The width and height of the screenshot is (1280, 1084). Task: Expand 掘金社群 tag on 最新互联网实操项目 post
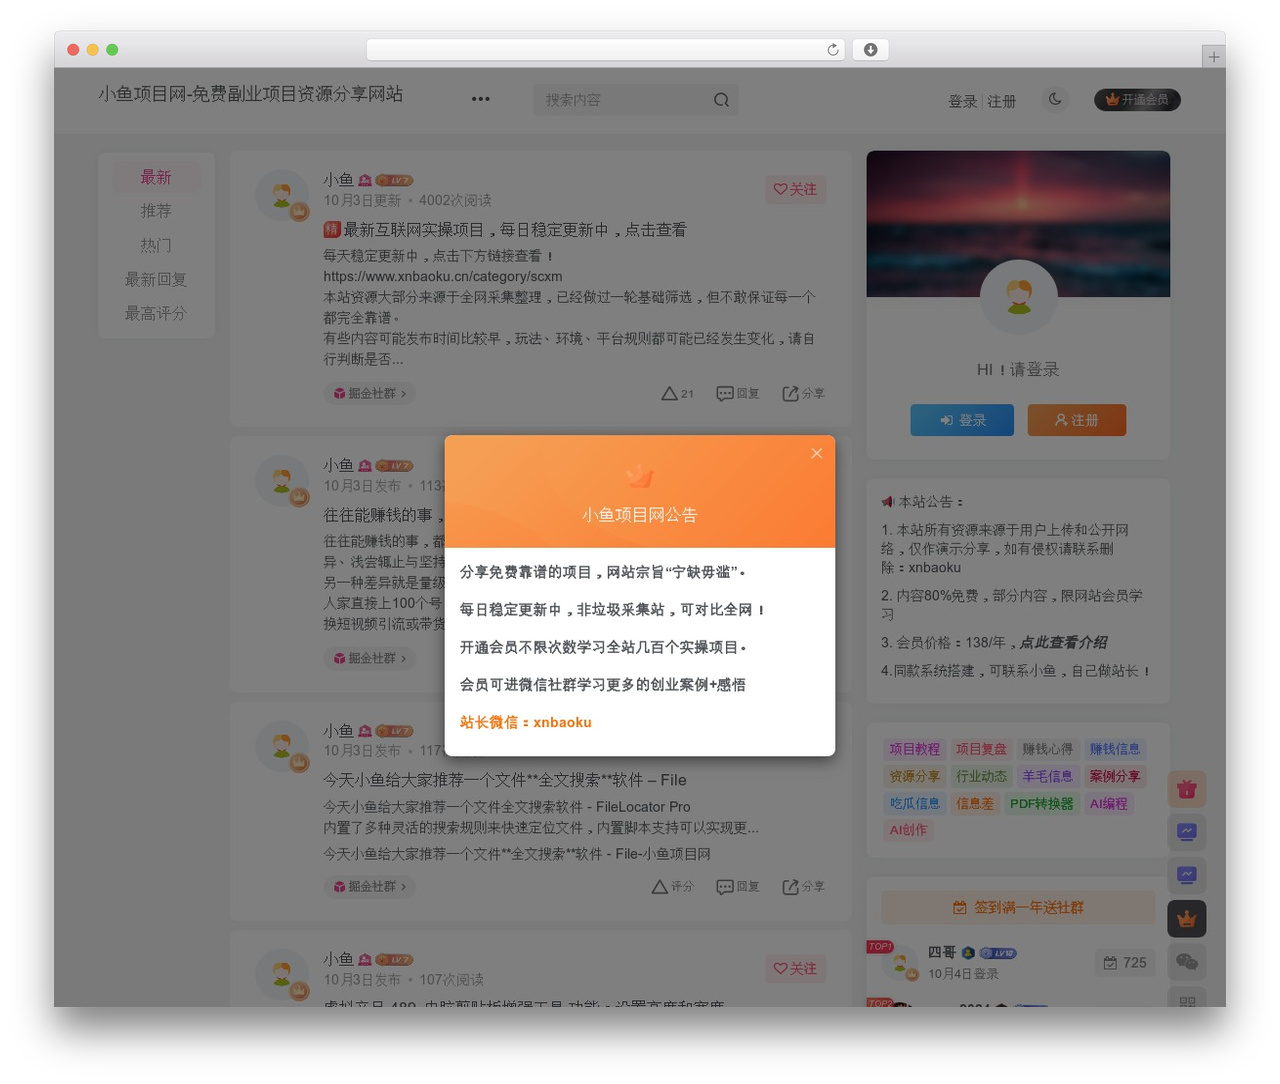370,394
